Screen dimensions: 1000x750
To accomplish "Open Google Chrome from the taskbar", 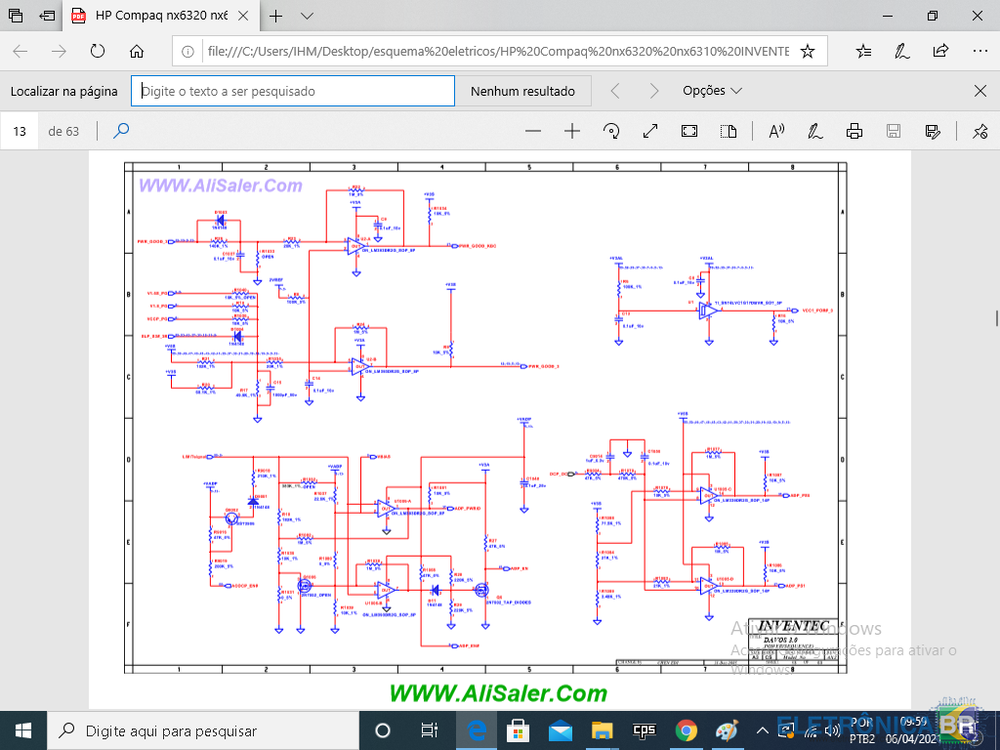I will pyautogui.click(x=686, y=730).
